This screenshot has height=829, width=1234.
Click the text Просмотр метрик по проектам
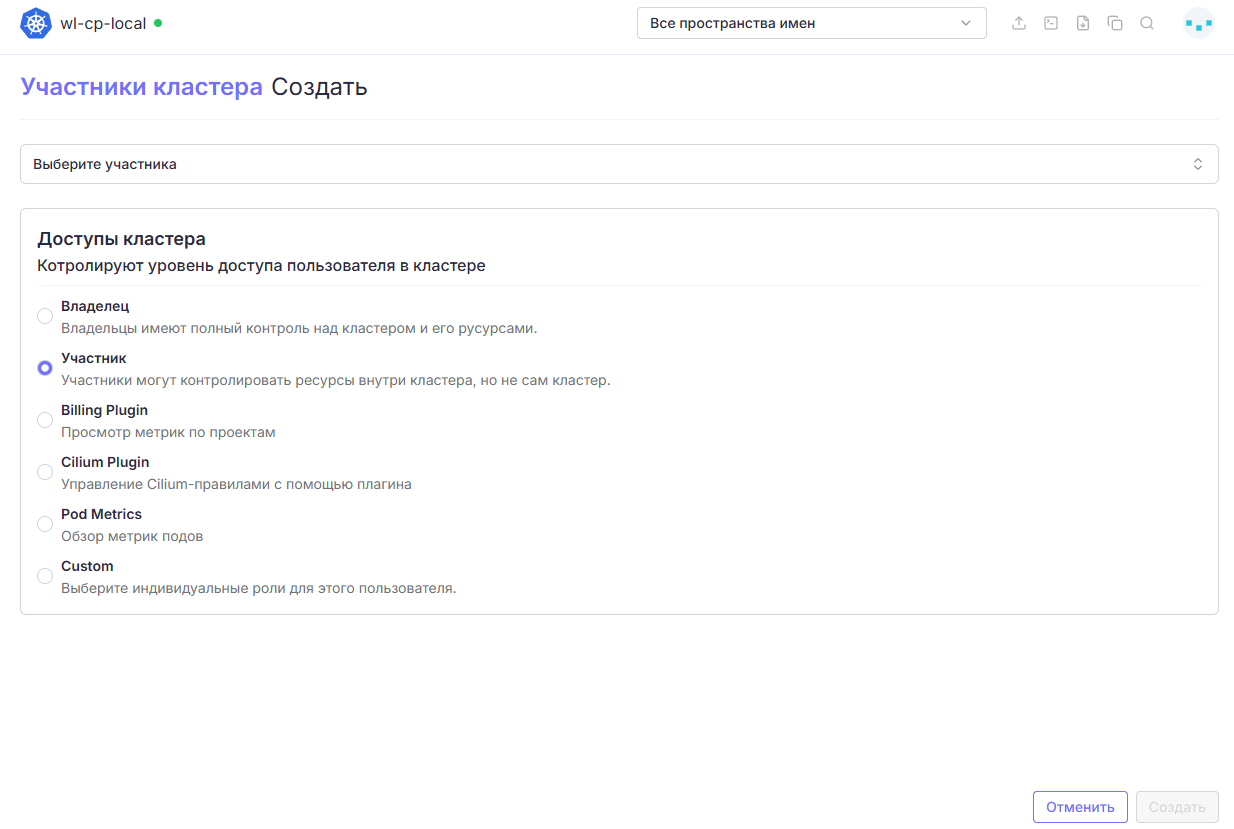click(168, 432)
